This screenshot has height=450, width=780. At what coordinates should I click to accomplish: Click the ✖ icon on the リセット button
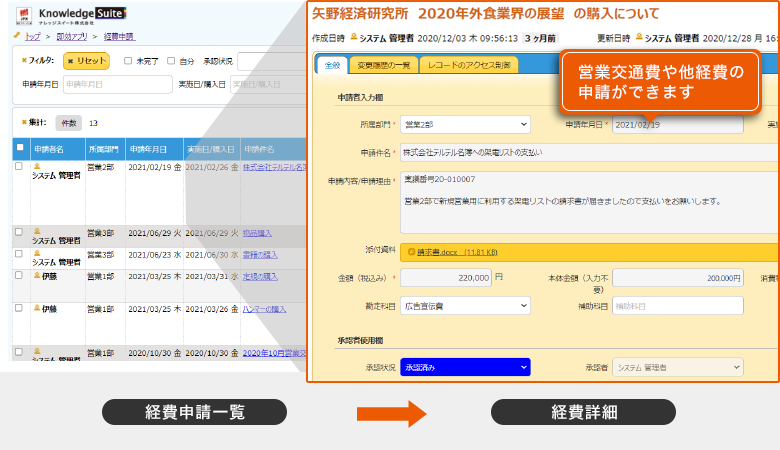(70, 61)
